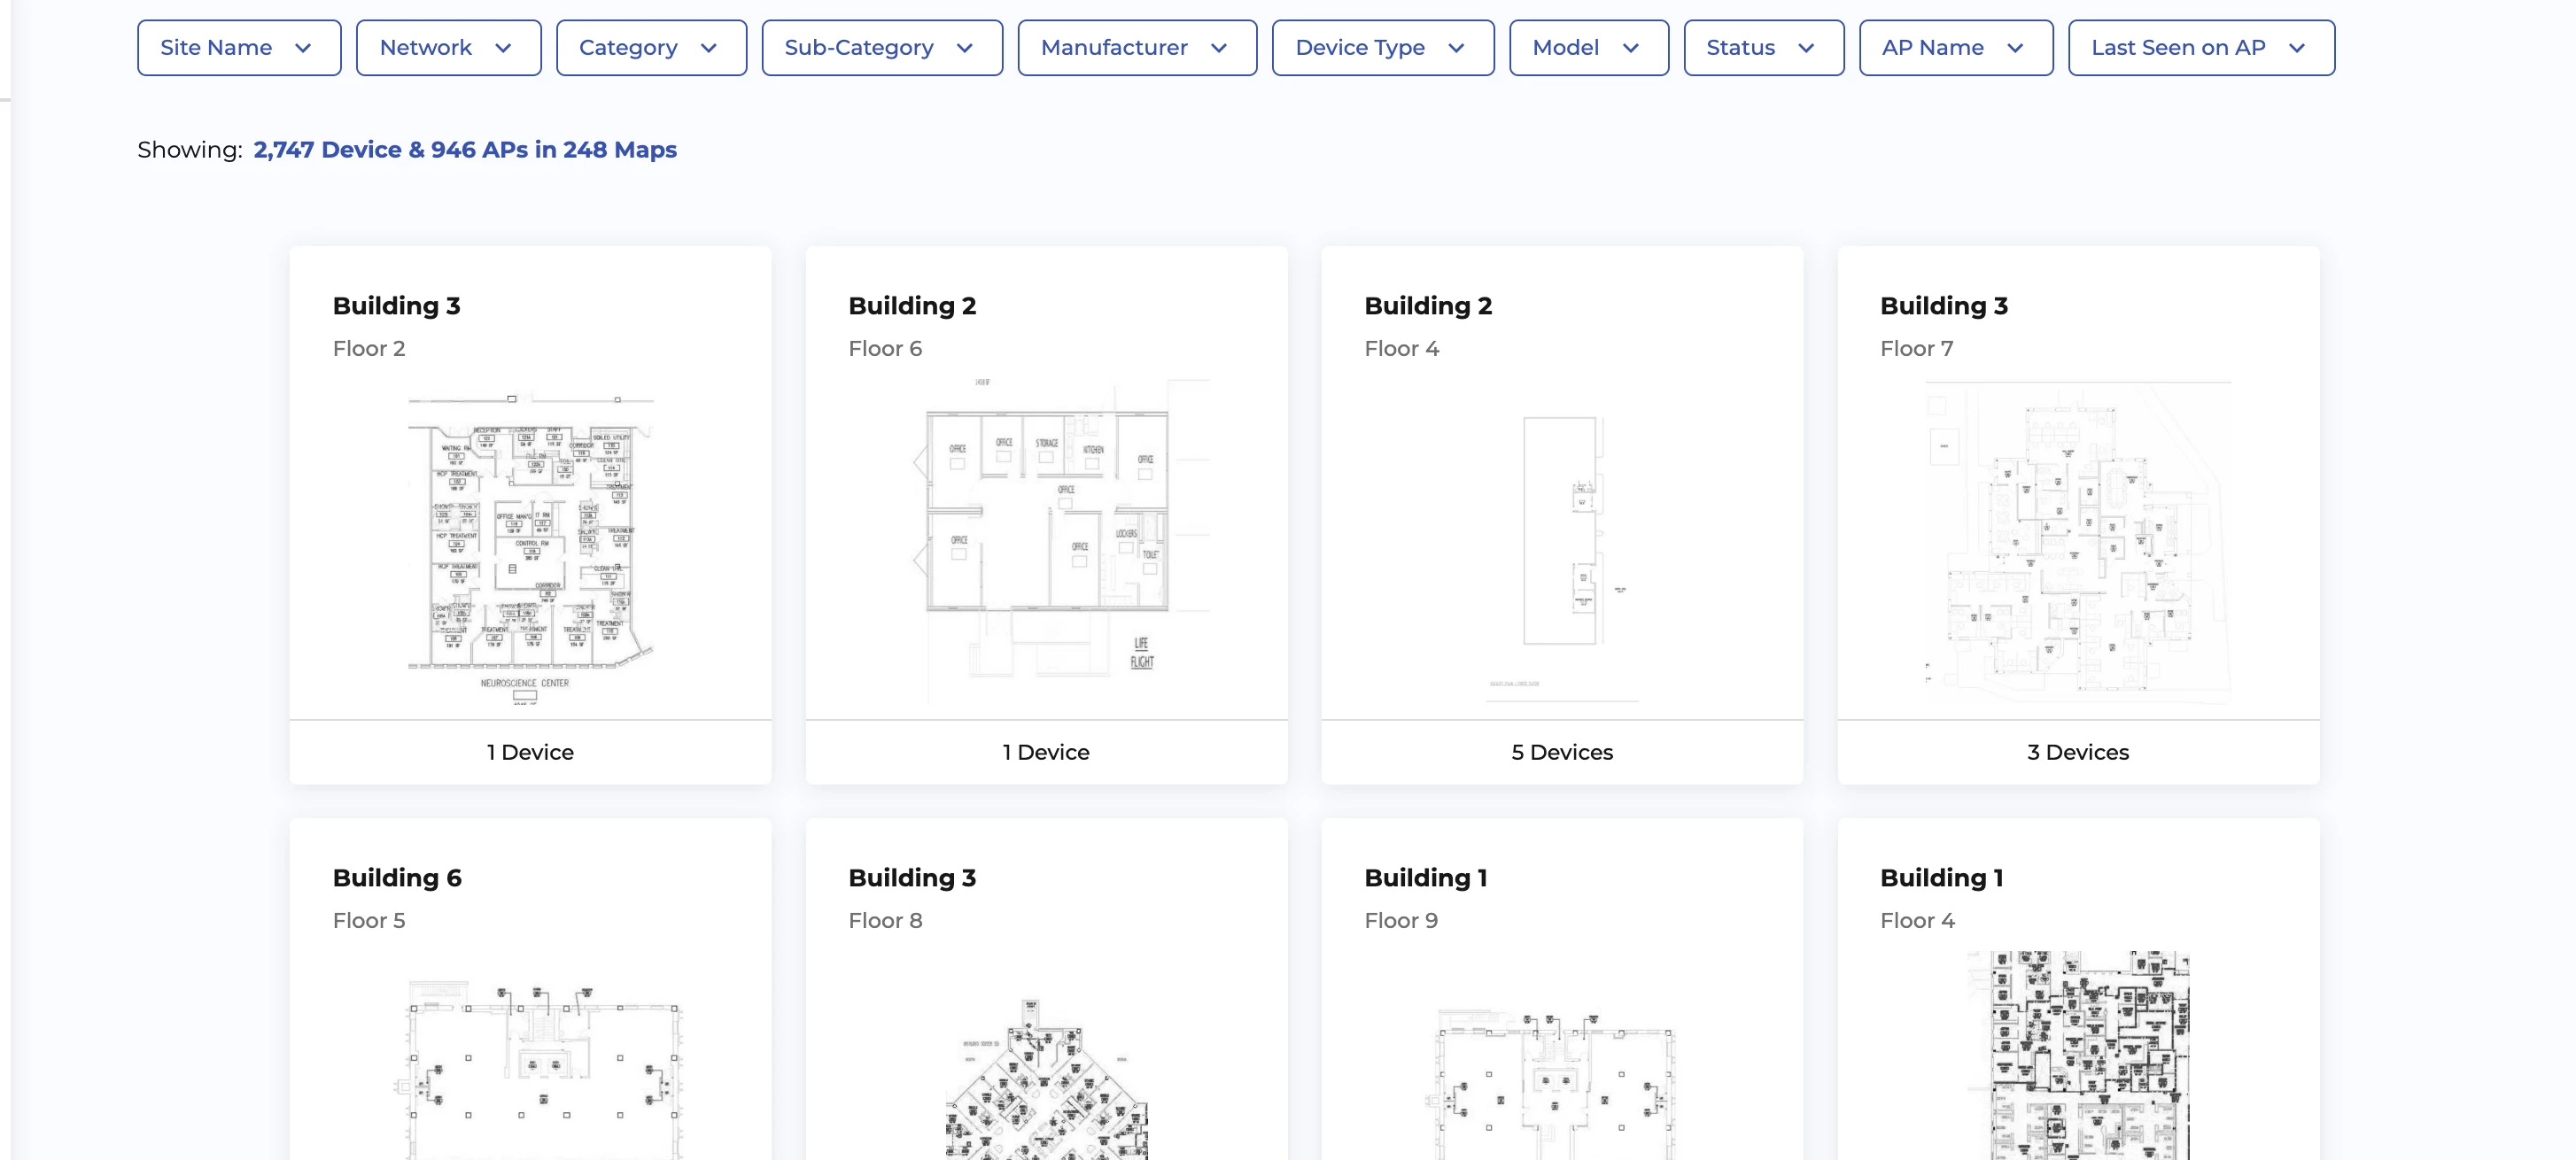Expand the Network filter dropdown
The width and height of the screenshot is (2576, 1160).
click(448, 48)
